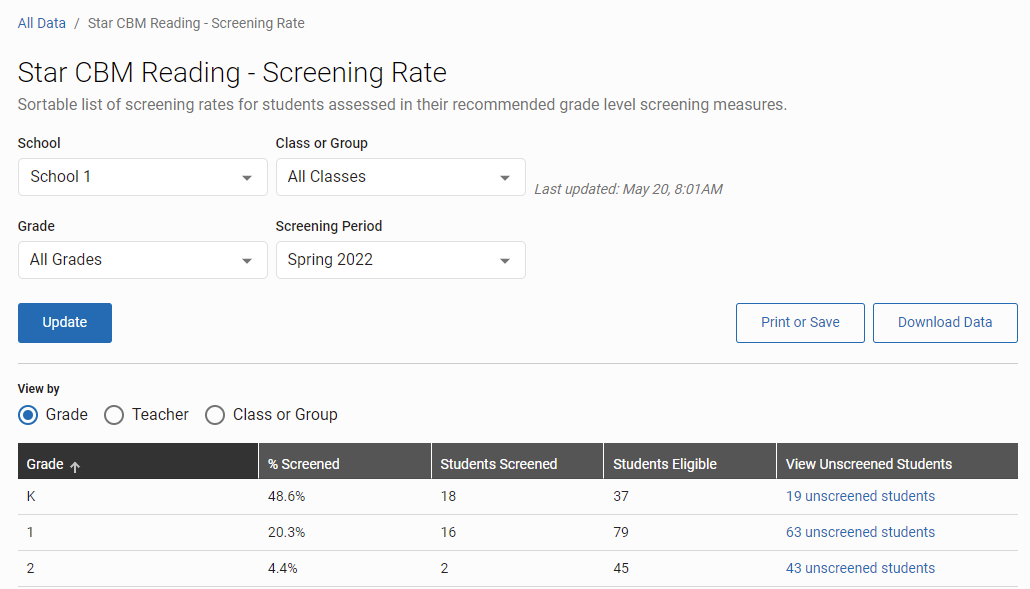1030x589 pixels.
Task: Click the 48.6% screened value for grade K
Action: [286, 496]
